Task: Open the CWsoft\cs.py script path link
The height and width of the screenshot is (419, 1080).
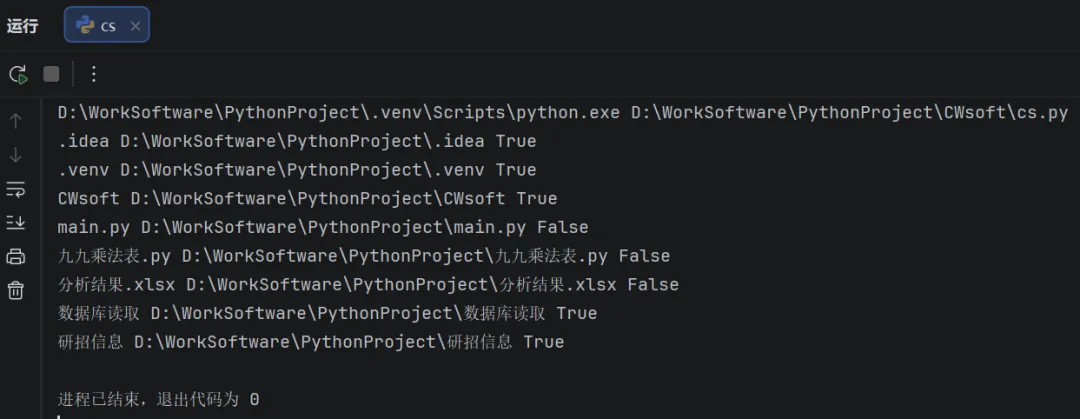Action: pos(850,113)
